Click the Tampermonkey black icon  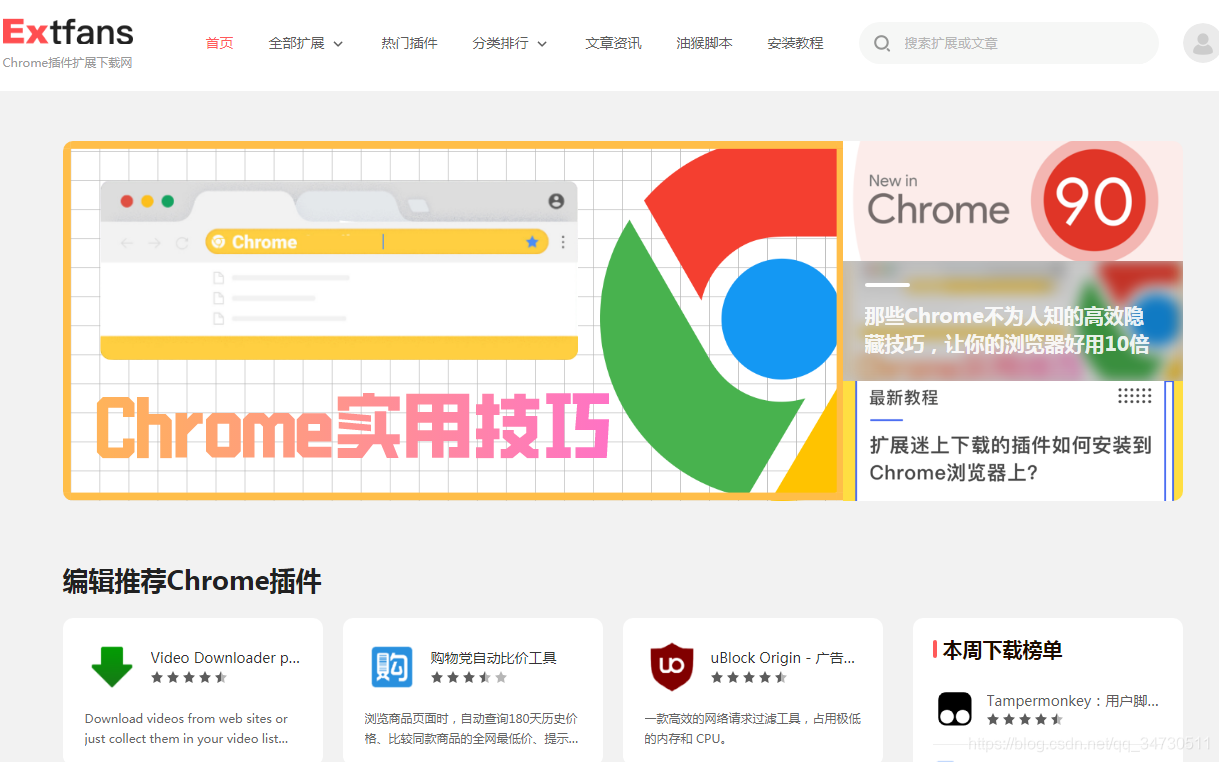point(955,709)
